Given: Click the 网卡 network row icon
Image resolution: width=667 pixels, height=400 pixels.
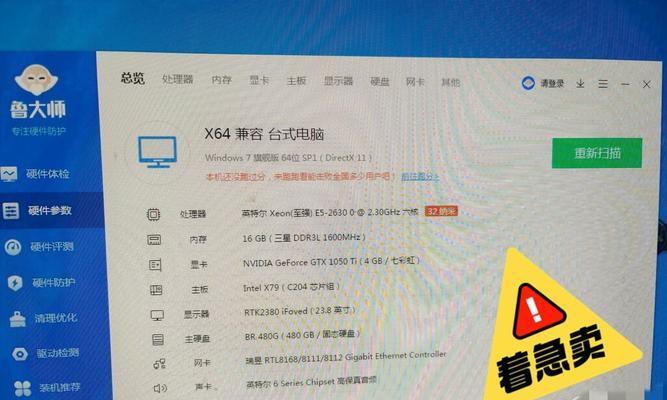Looking at the screenshot, I should point(160,364).
